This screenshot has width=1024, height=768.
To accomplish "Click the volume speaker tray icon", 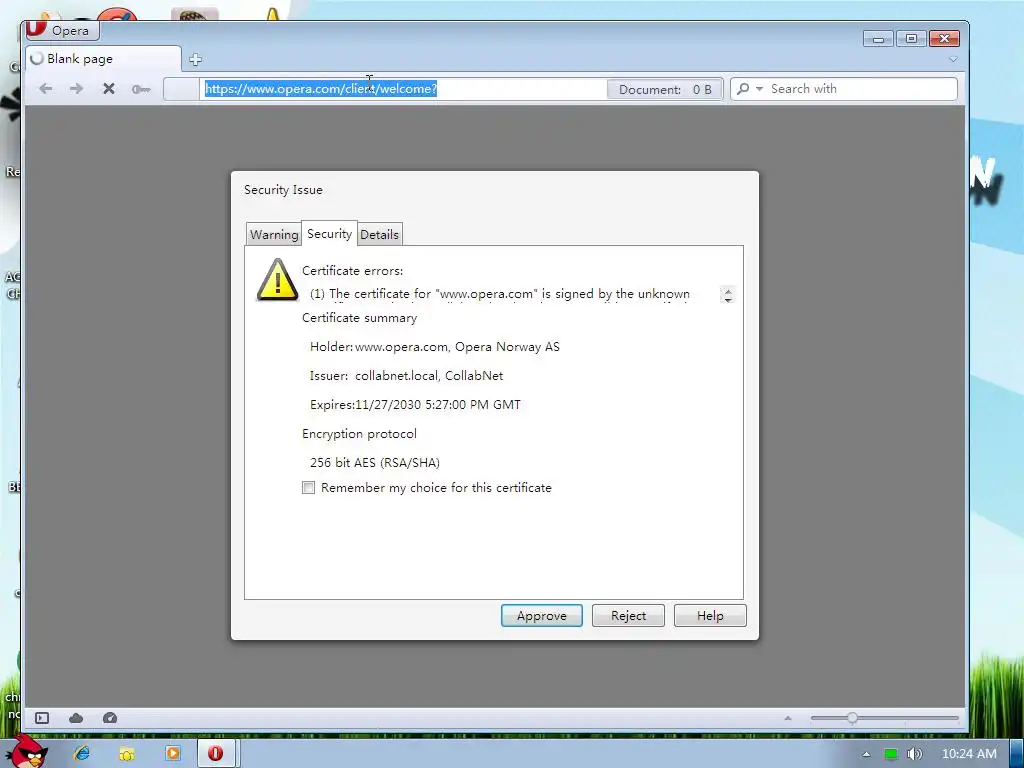I will pyautogui.click(x=914, y=754).
